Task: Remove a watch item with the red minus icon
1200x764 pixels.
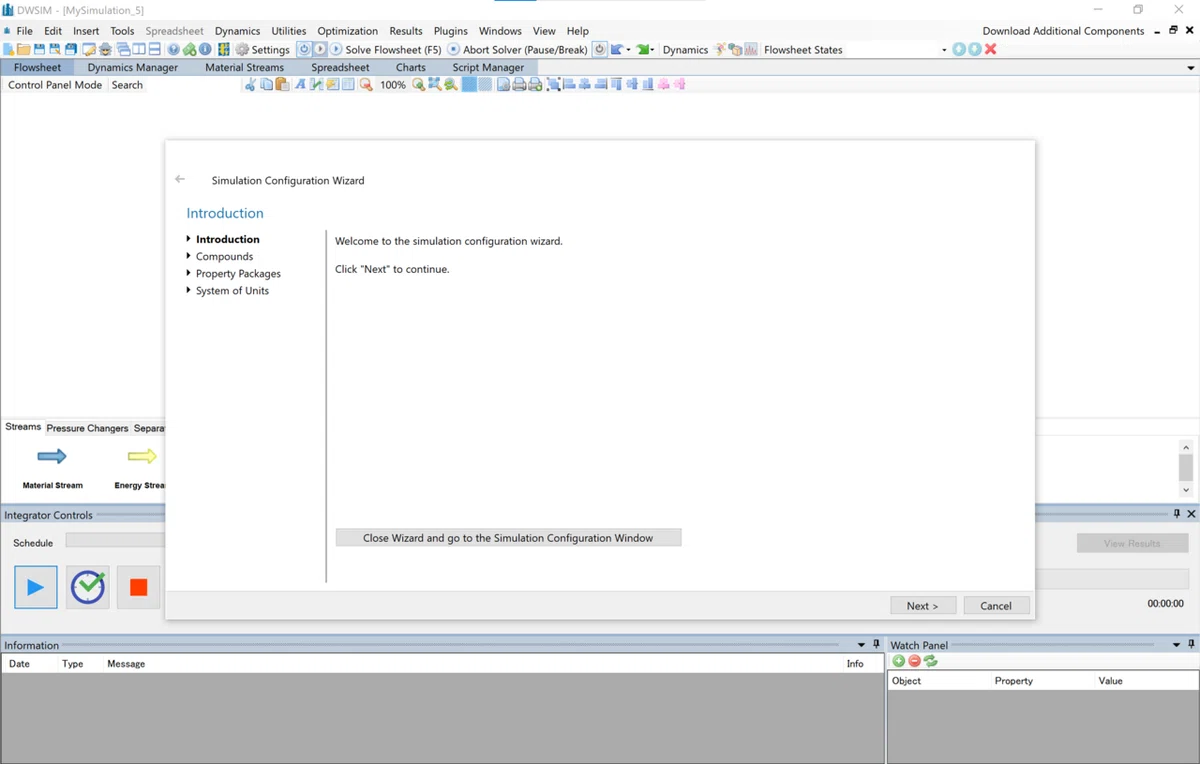Action: point(914,661)
